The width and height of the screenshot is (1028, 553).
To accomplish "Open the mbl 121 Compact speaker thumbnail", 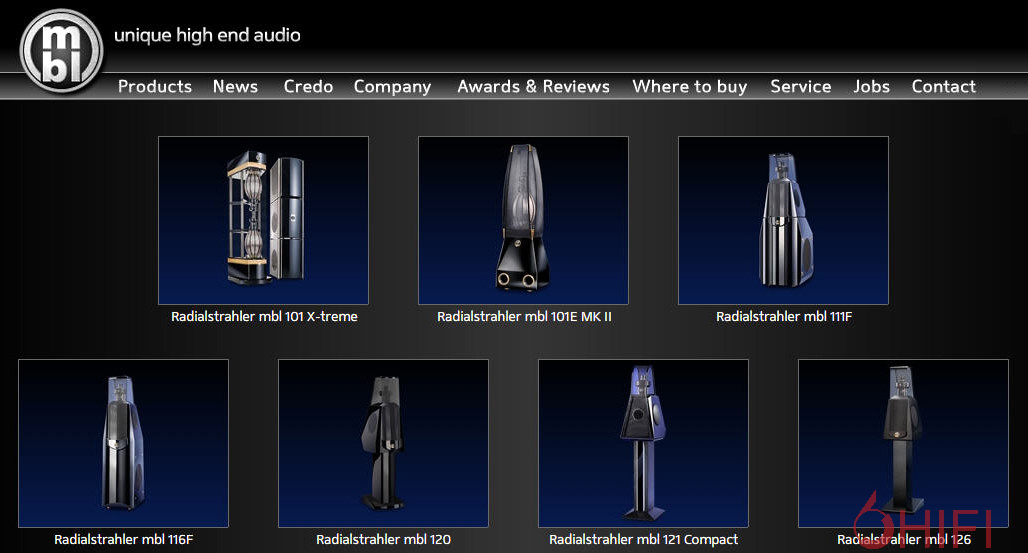I will (643, 443).
